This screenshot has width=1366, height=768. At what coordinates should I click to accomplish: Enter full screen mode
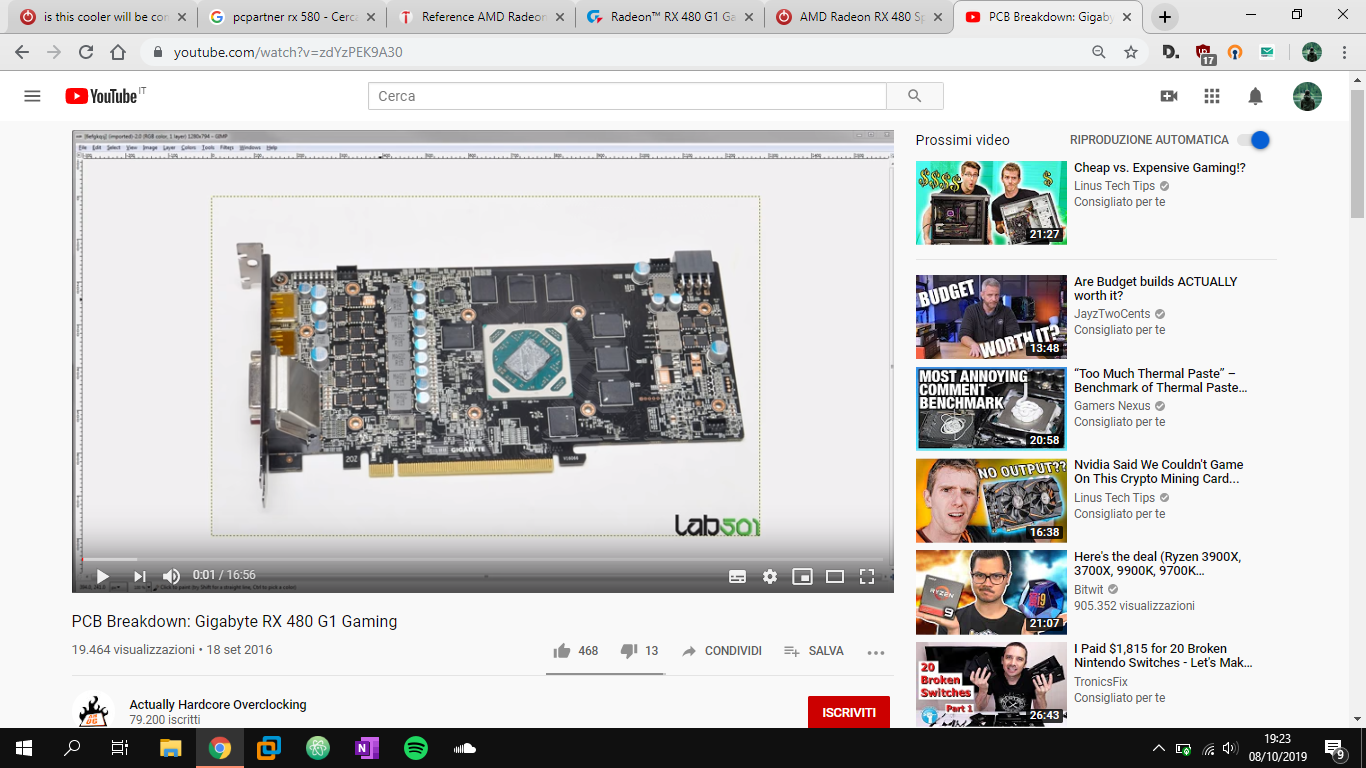coord(867,576)
